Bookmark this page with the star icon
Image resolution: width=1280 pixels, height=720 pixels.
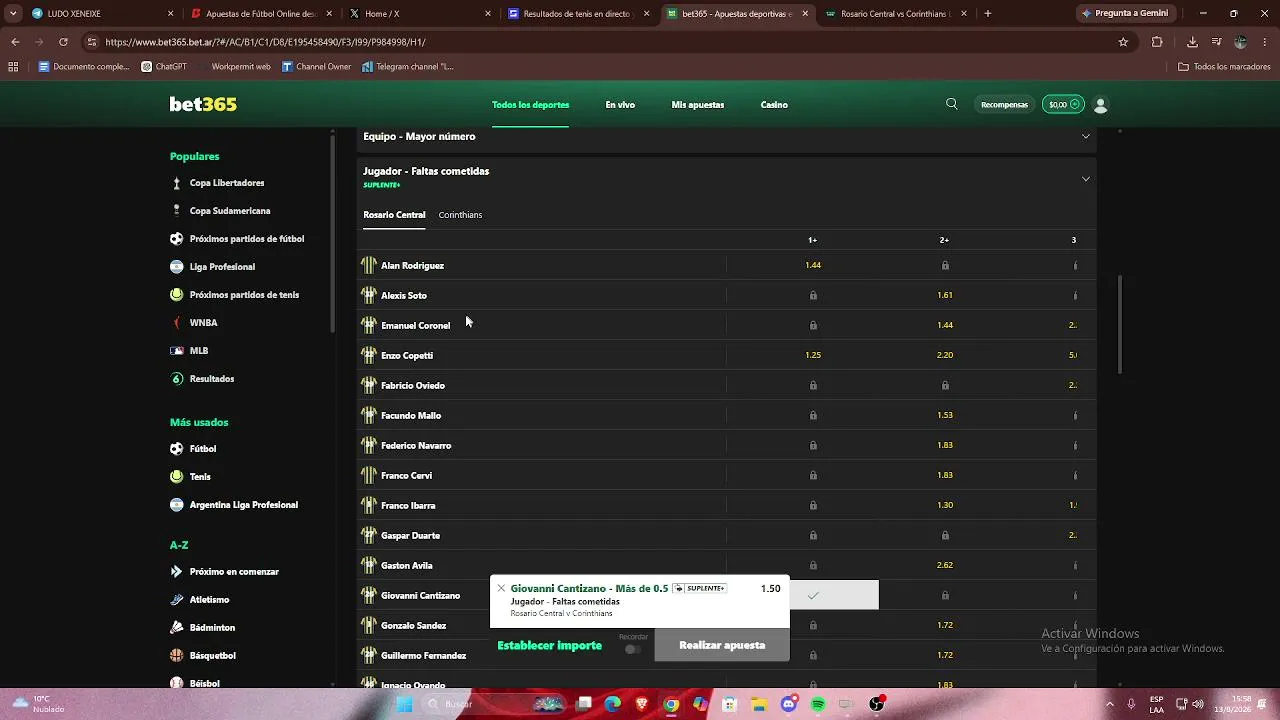coord(1123,42)
